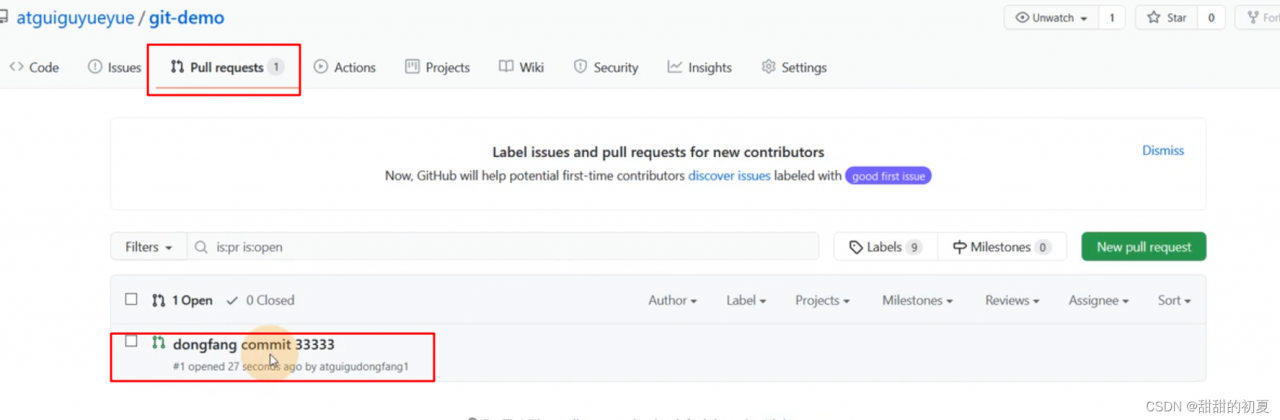Click the is:pr is:open search field
Viewport: 1280px width, 420px height.
click(510, 247)
